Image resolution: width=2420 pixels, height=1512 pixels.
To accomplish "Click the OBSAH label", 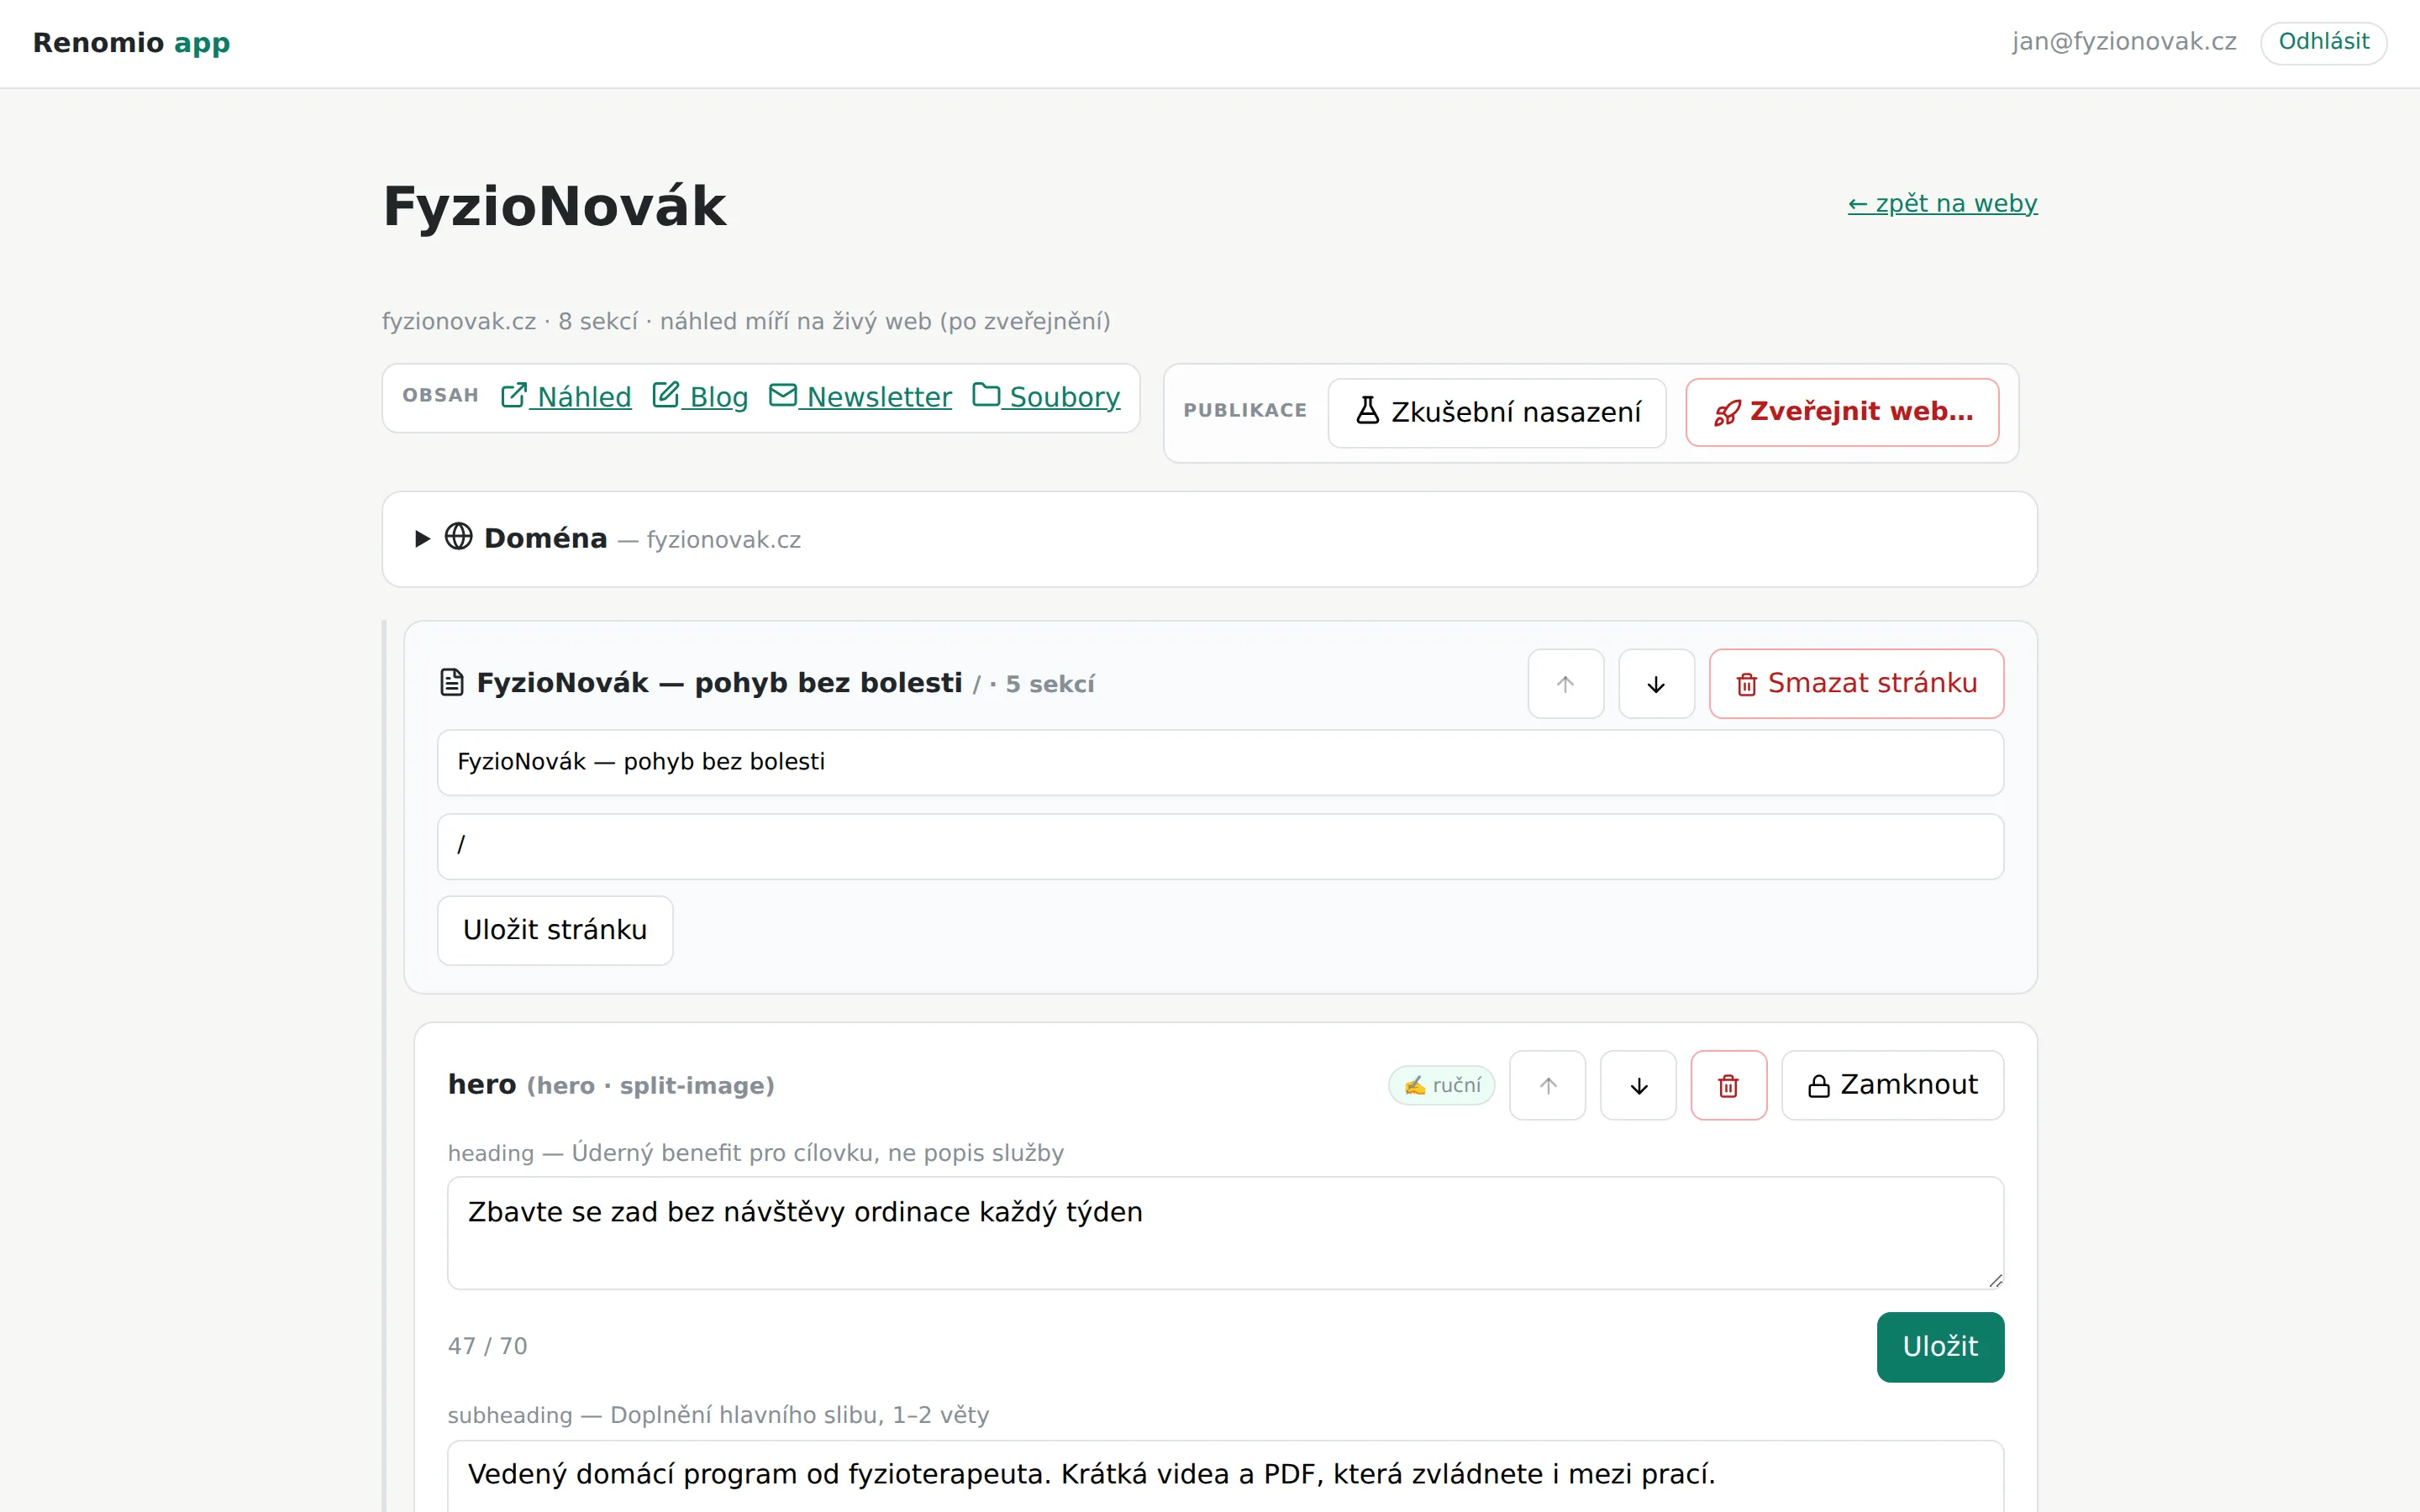I will point(441,396).
